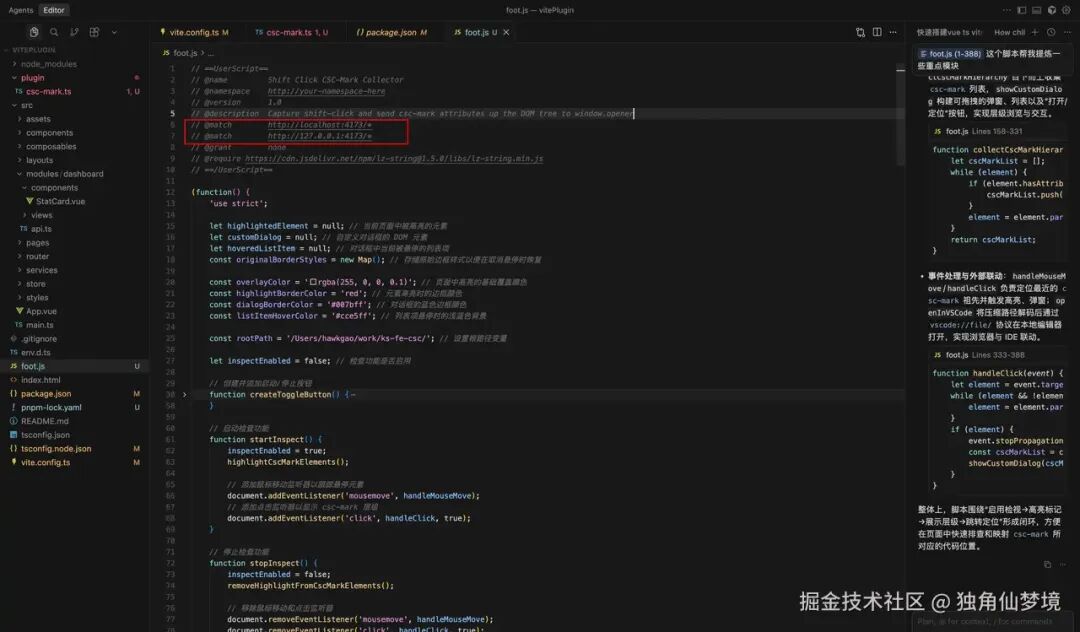Open pnpm-lock.yaml in the explorer
Viewport: 1080px width, 632px height.
tap(51, 408)
